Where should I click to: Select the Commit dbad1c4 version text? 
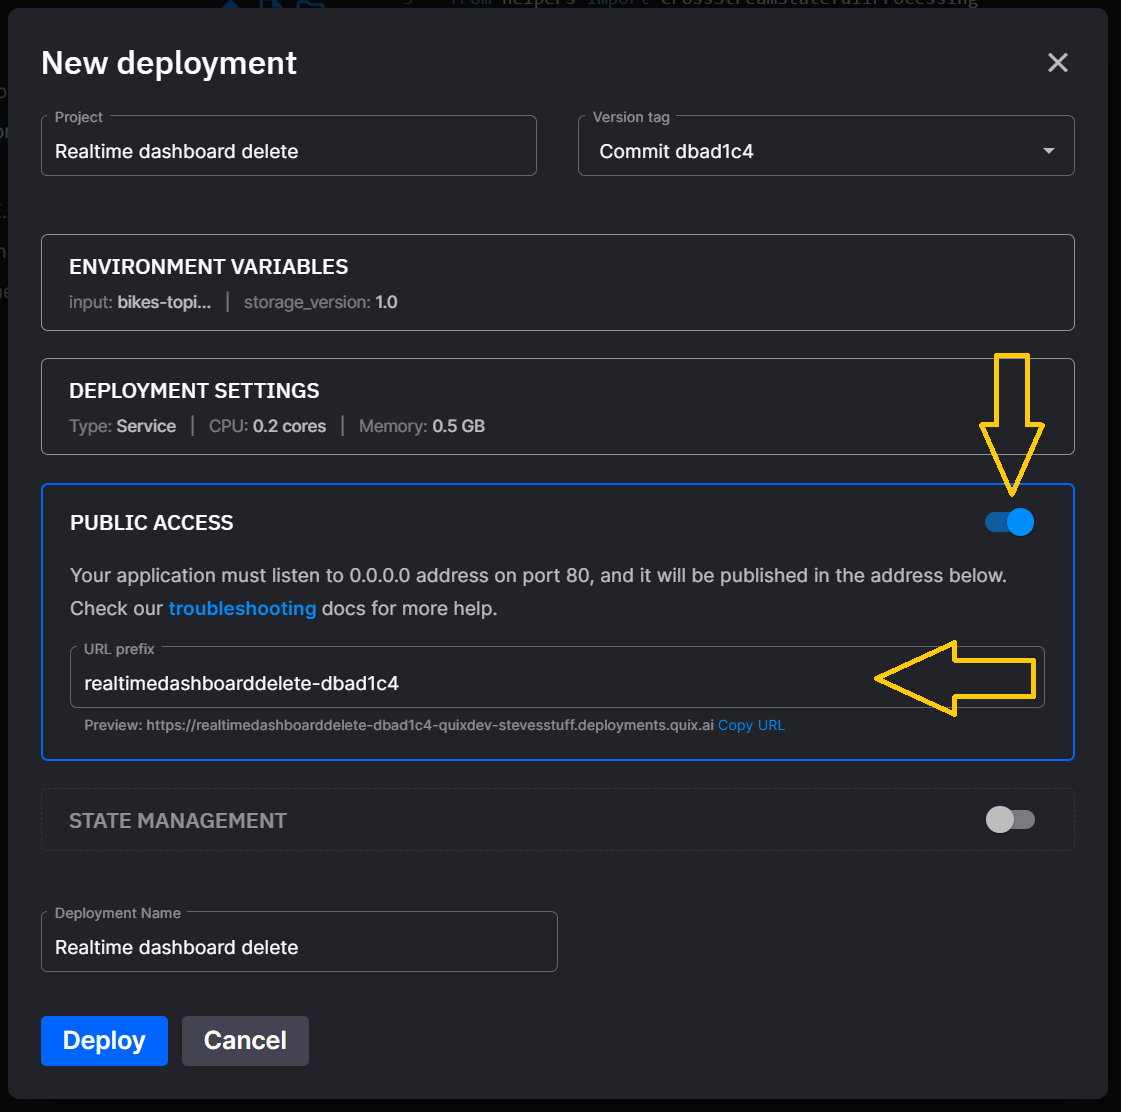tap(676, 151)
